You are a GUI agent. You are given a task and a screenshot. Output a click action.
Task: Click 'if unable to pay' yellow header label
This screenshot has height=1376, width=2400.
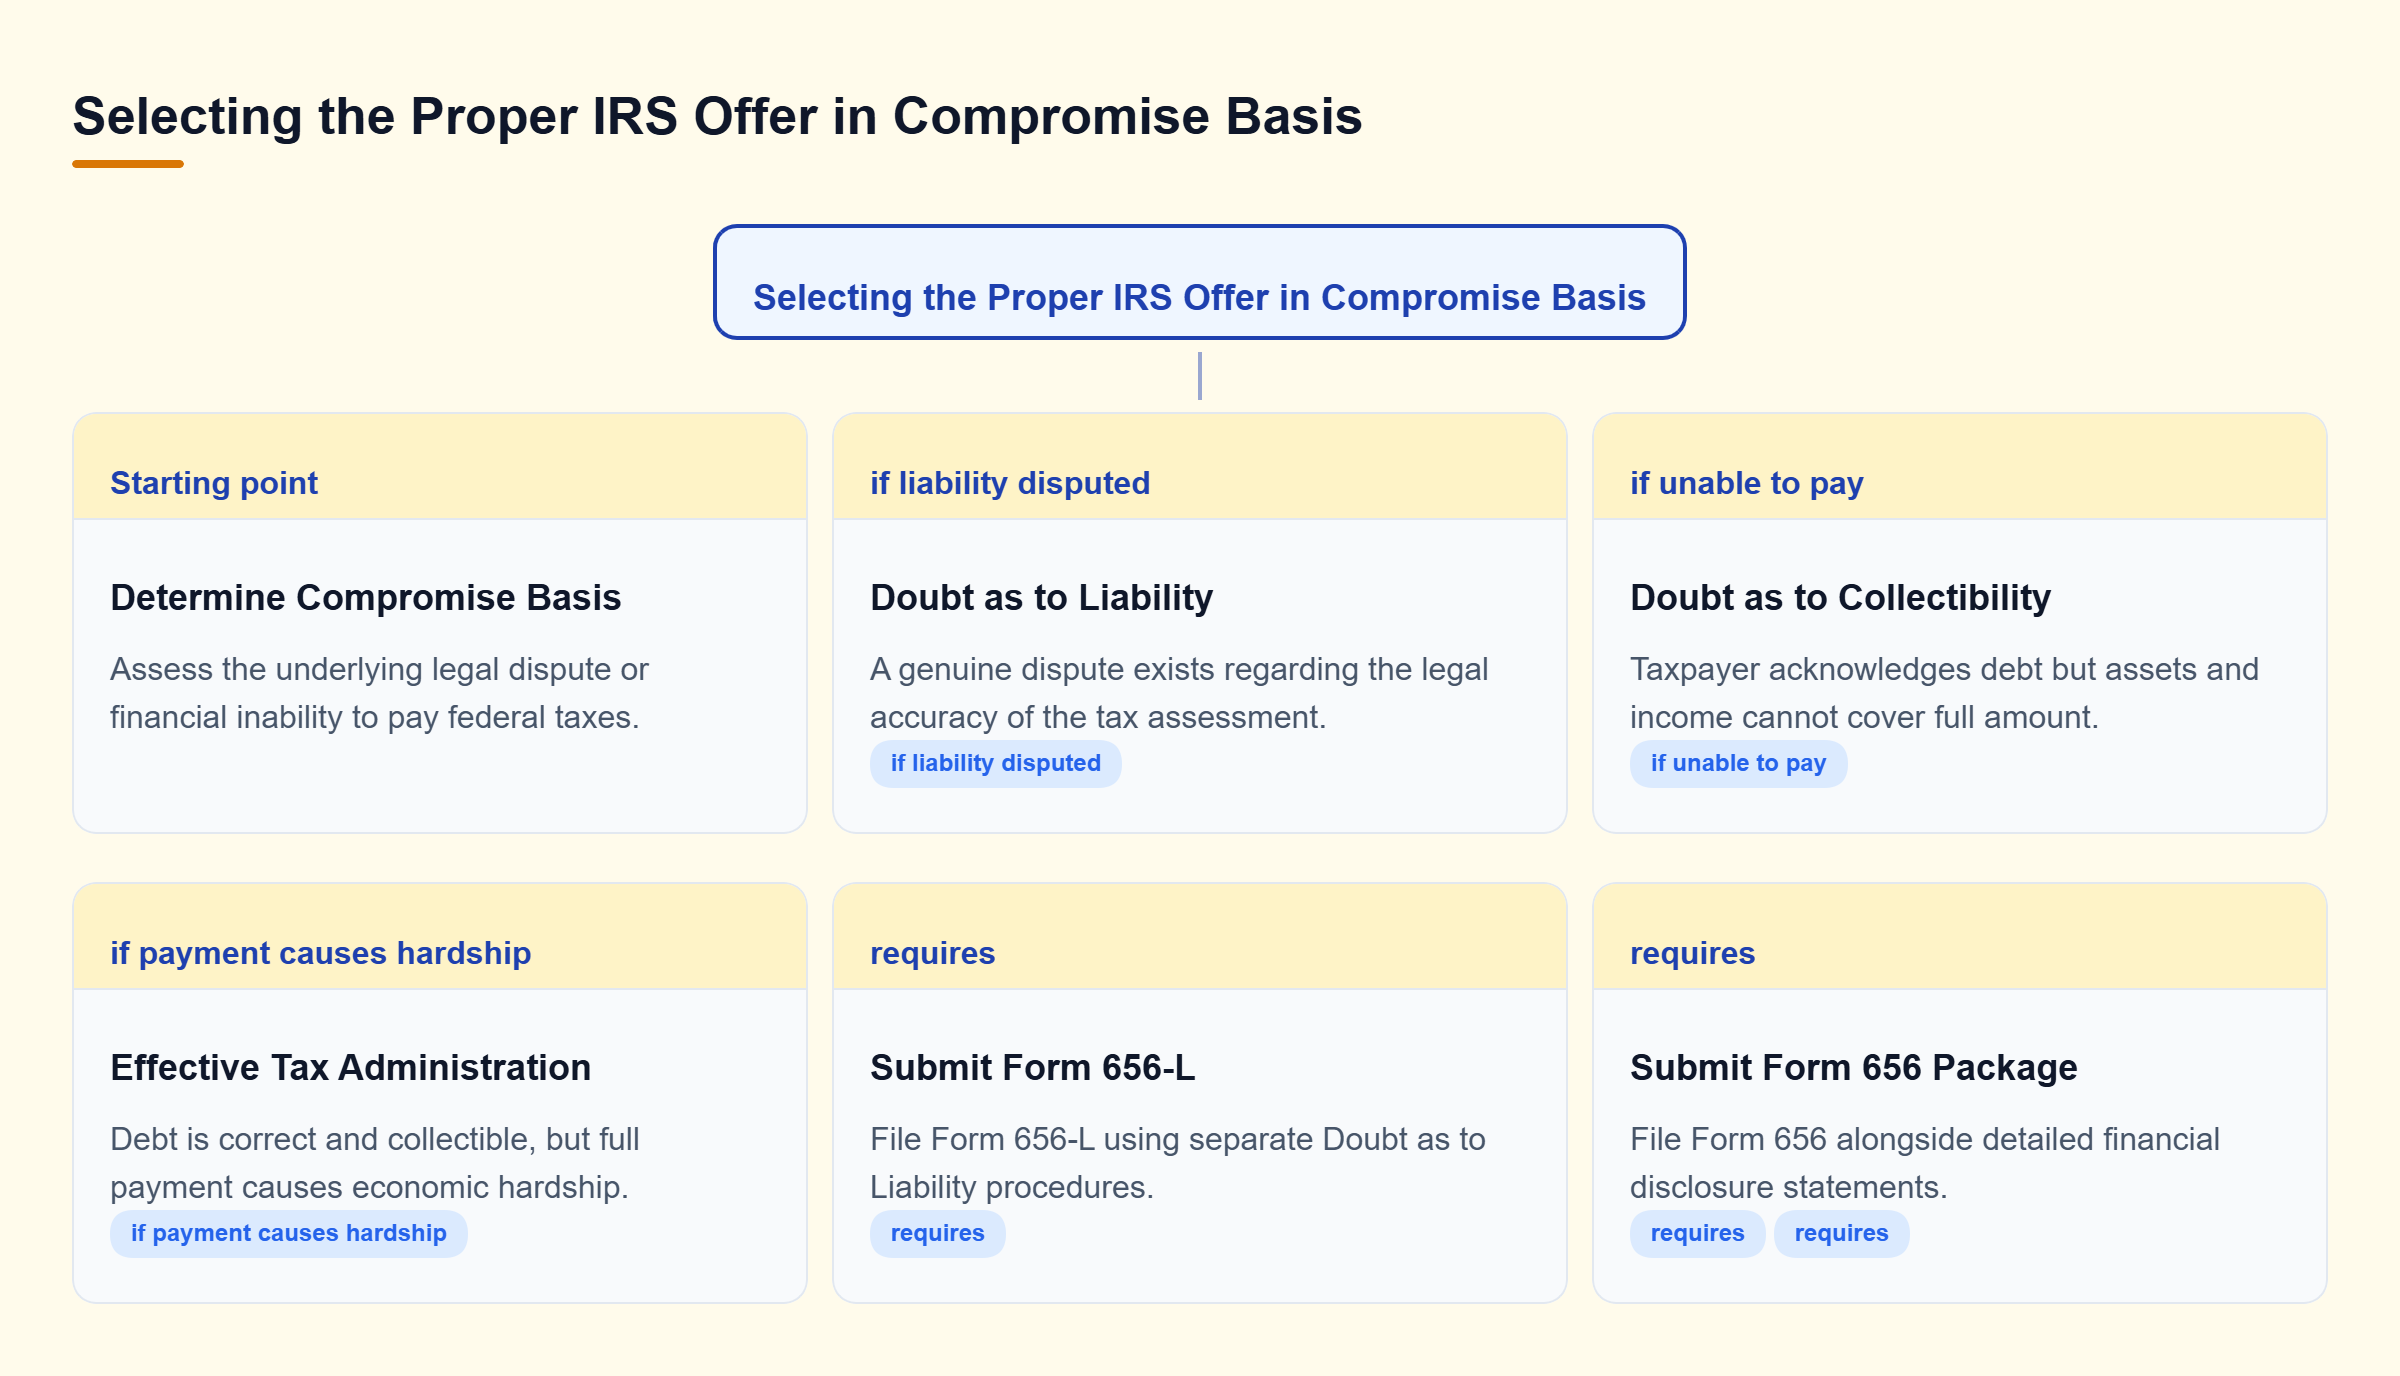1746,483
